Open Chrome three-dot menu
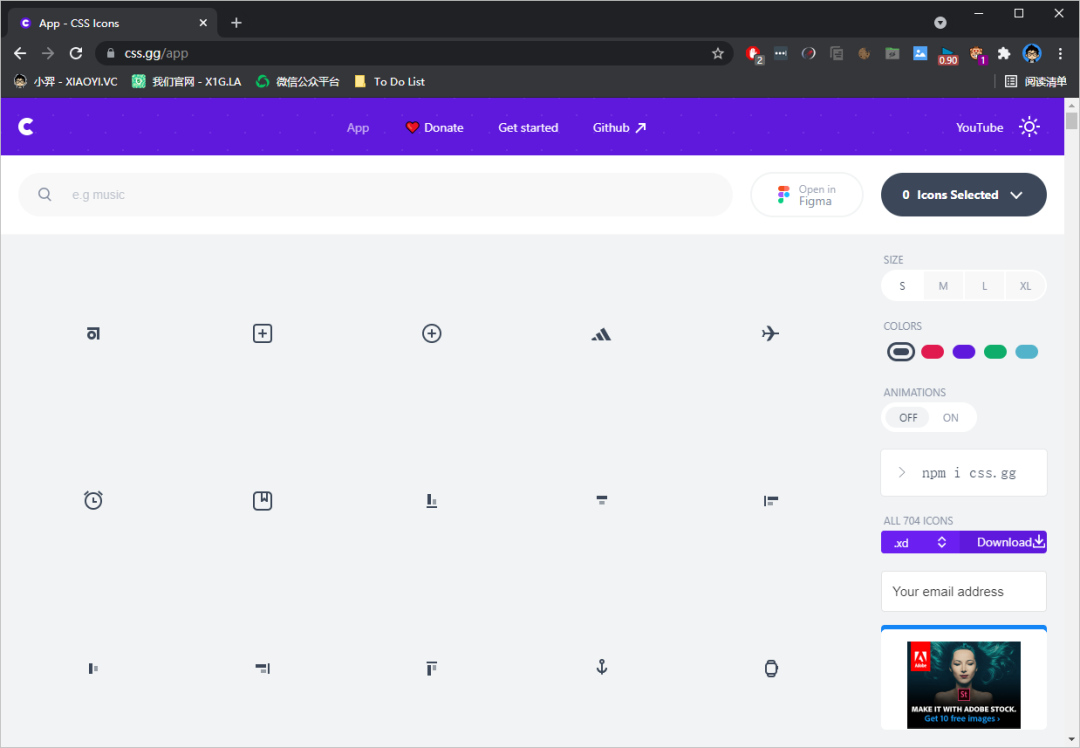 coord(1060,53)
